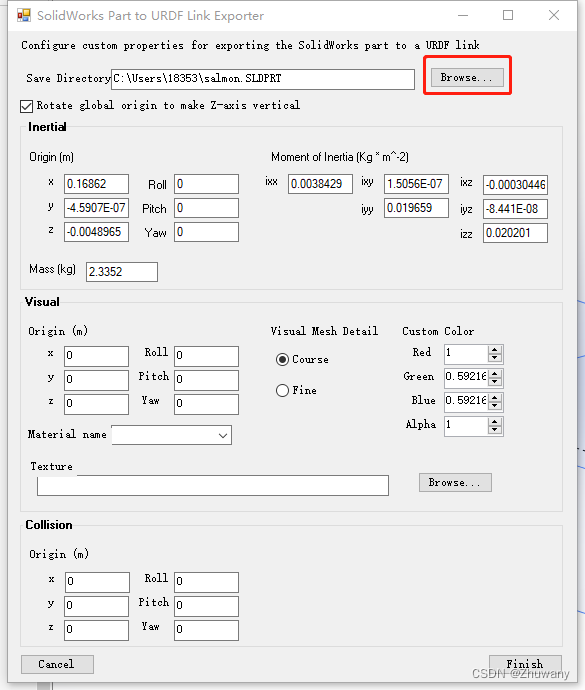The image size is (585, 690).
Task: Click the Inertial Pitch field
Action: [x=206, y=208]
